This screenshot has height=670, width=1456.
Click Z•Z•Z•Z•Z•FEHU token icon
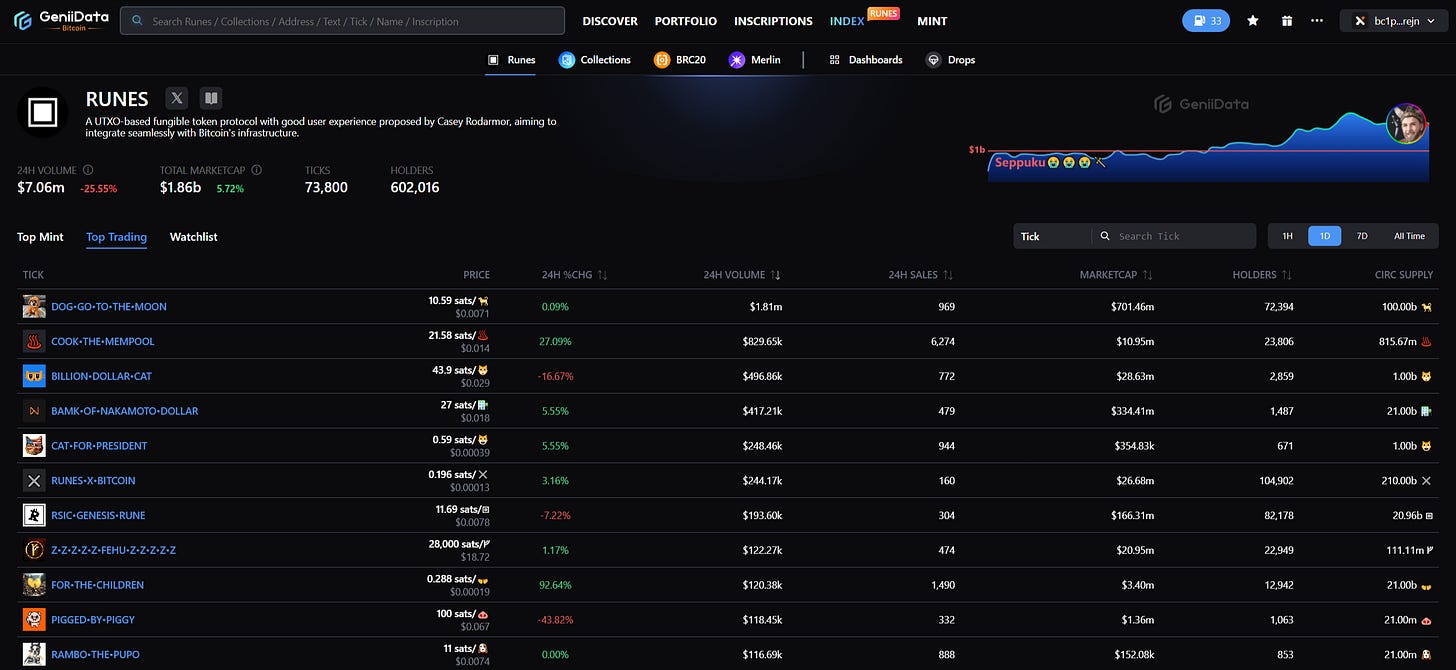34,550
